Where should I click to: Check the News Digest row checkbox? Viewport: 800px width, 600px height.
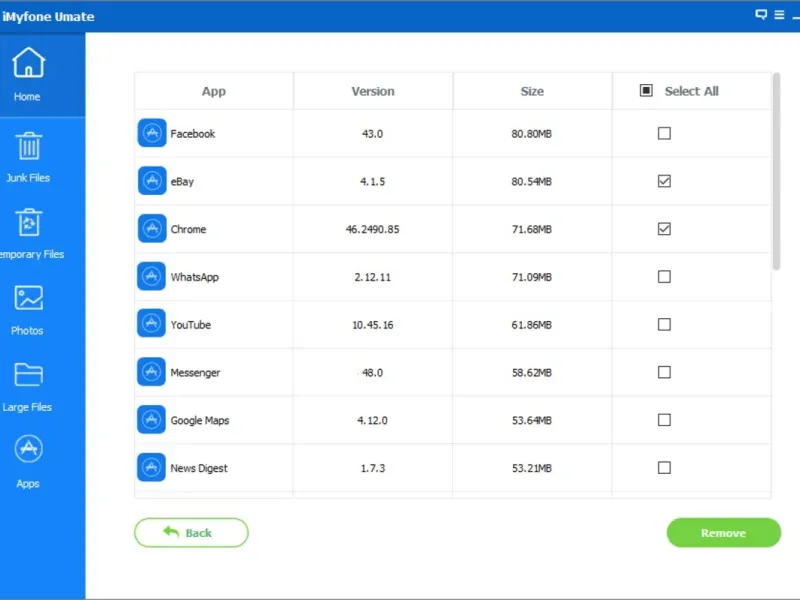[664, 468]
